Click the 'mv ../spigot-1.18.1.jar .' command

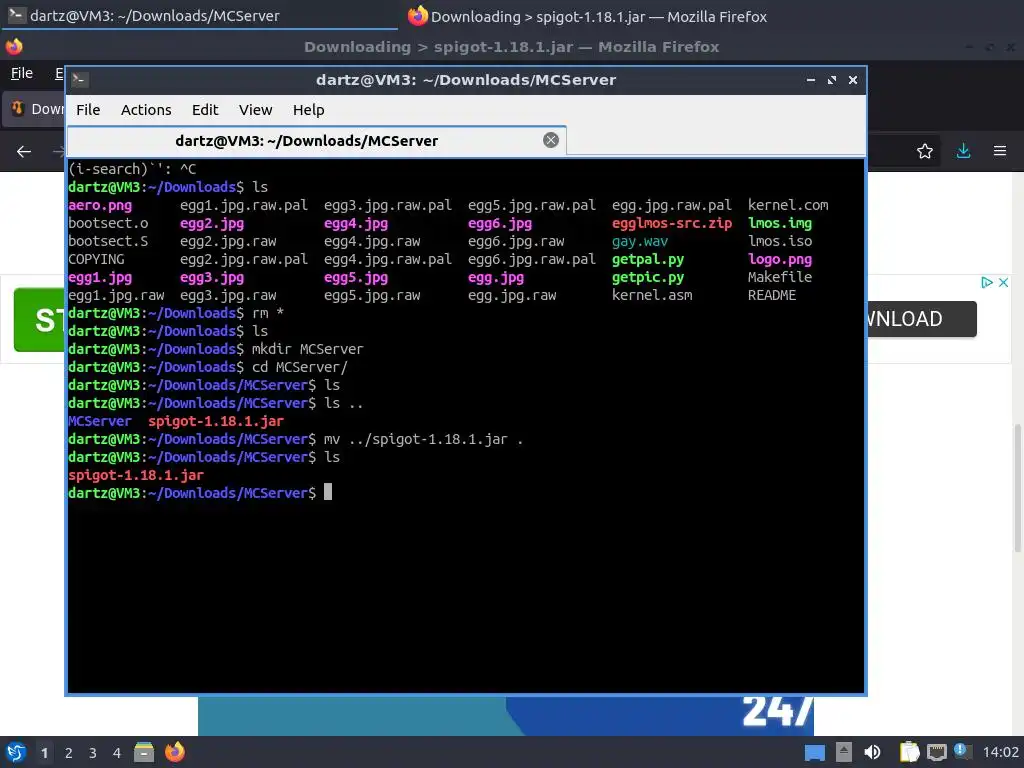pyautogui.click(x=423, y=439)
